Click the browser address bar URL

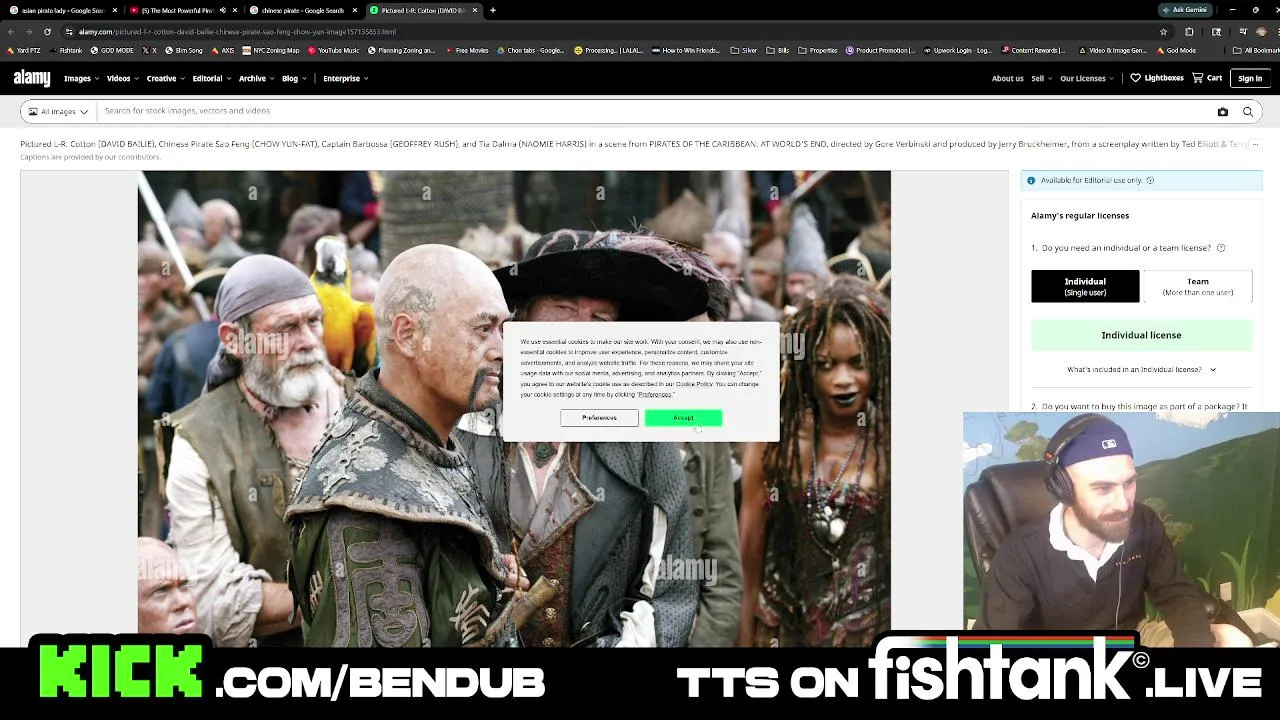coord(237,32)
